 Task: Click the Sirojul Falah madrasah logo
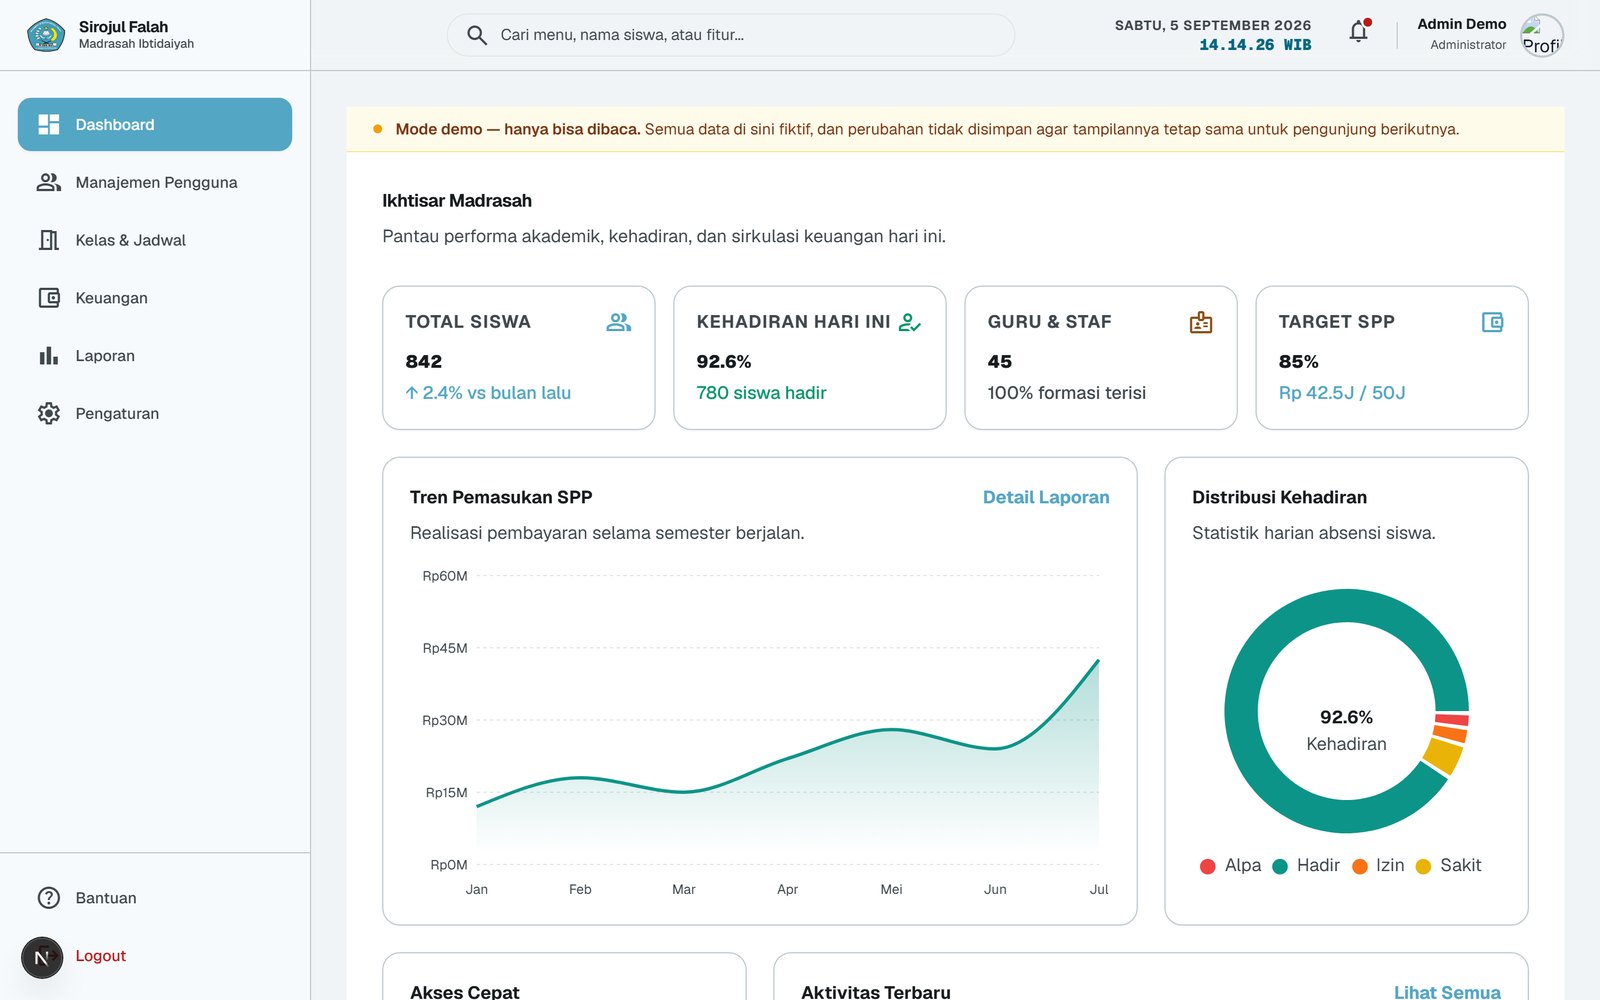point(46,35)
